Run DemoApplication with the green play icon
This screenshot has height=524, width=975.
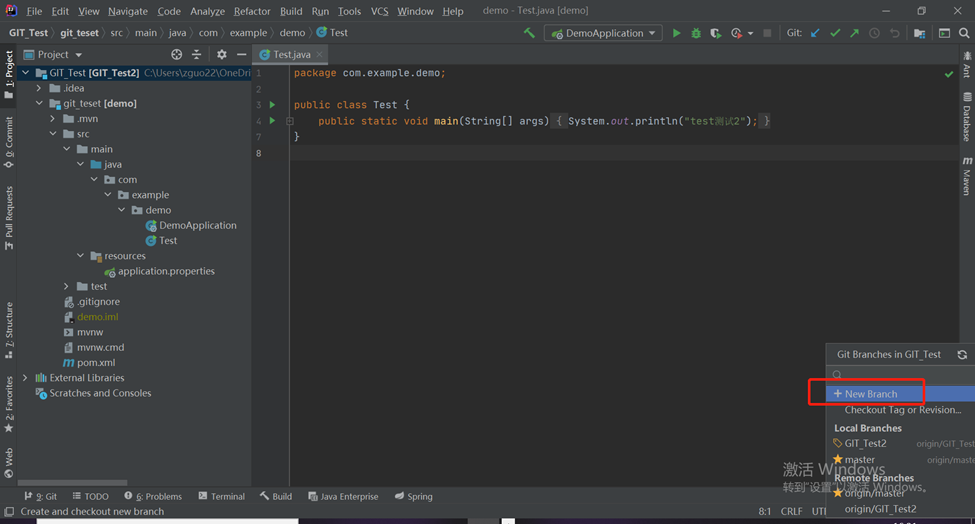coord(677,33)
